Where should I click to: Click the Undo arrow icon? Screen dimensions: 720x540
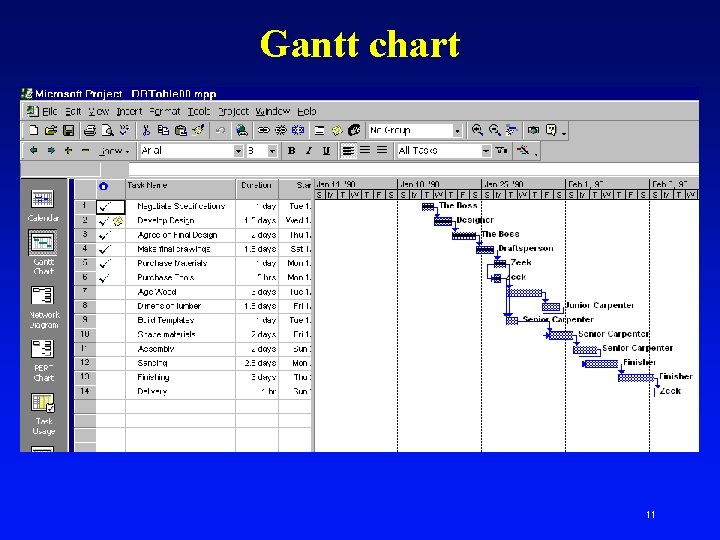[x=220, y=130]
